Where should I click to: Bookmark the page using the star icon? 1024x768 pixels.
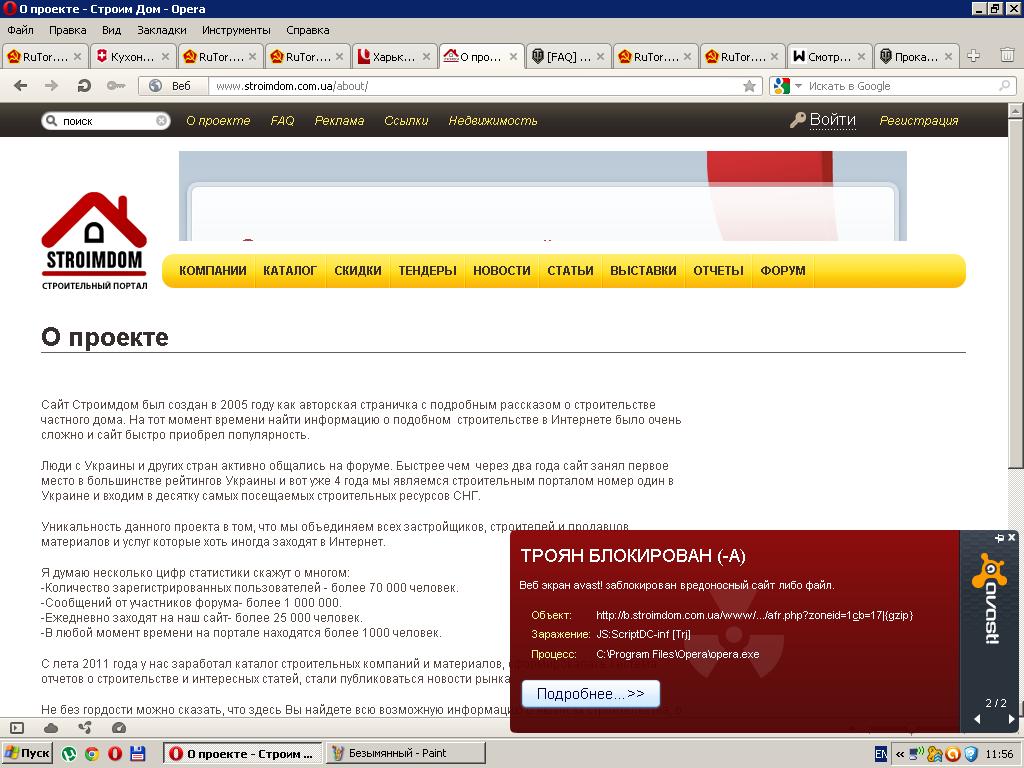click(x=750, y=86)
